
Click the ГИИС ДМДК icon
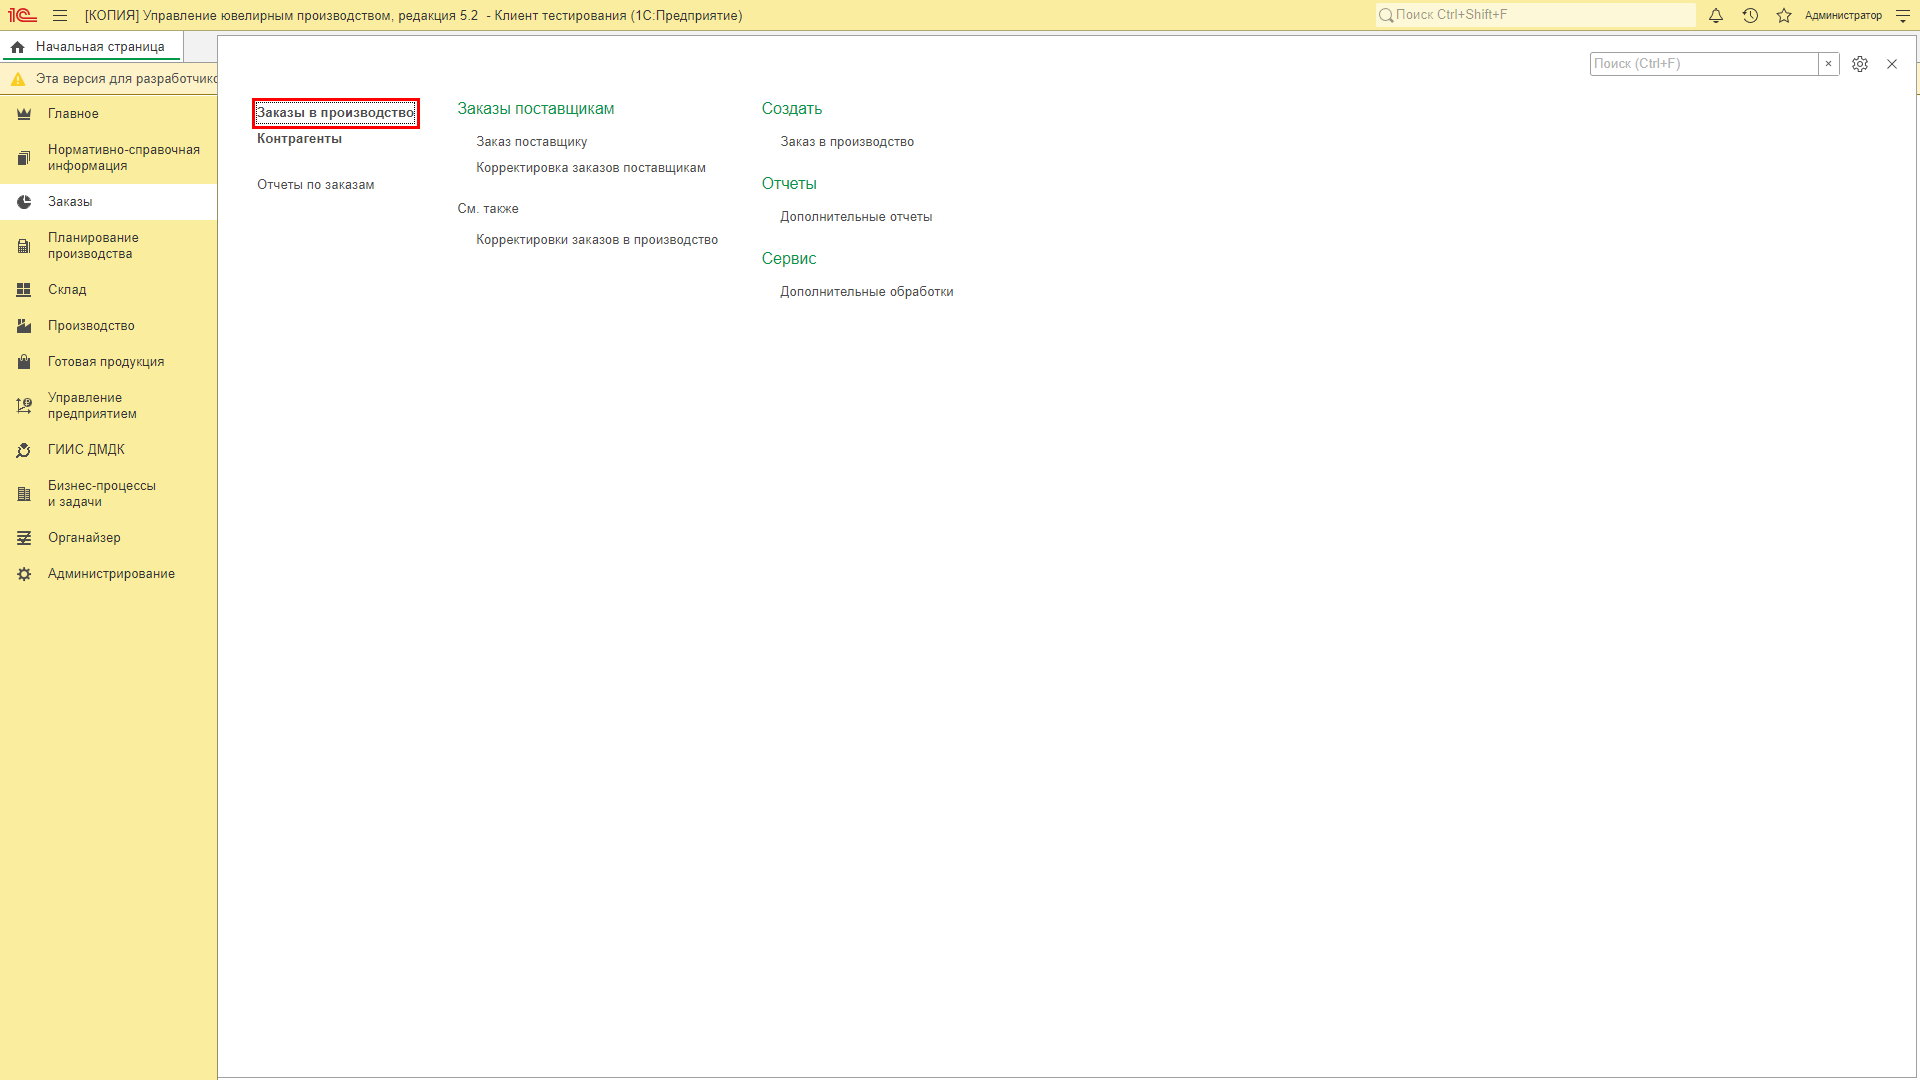(24, 450)
